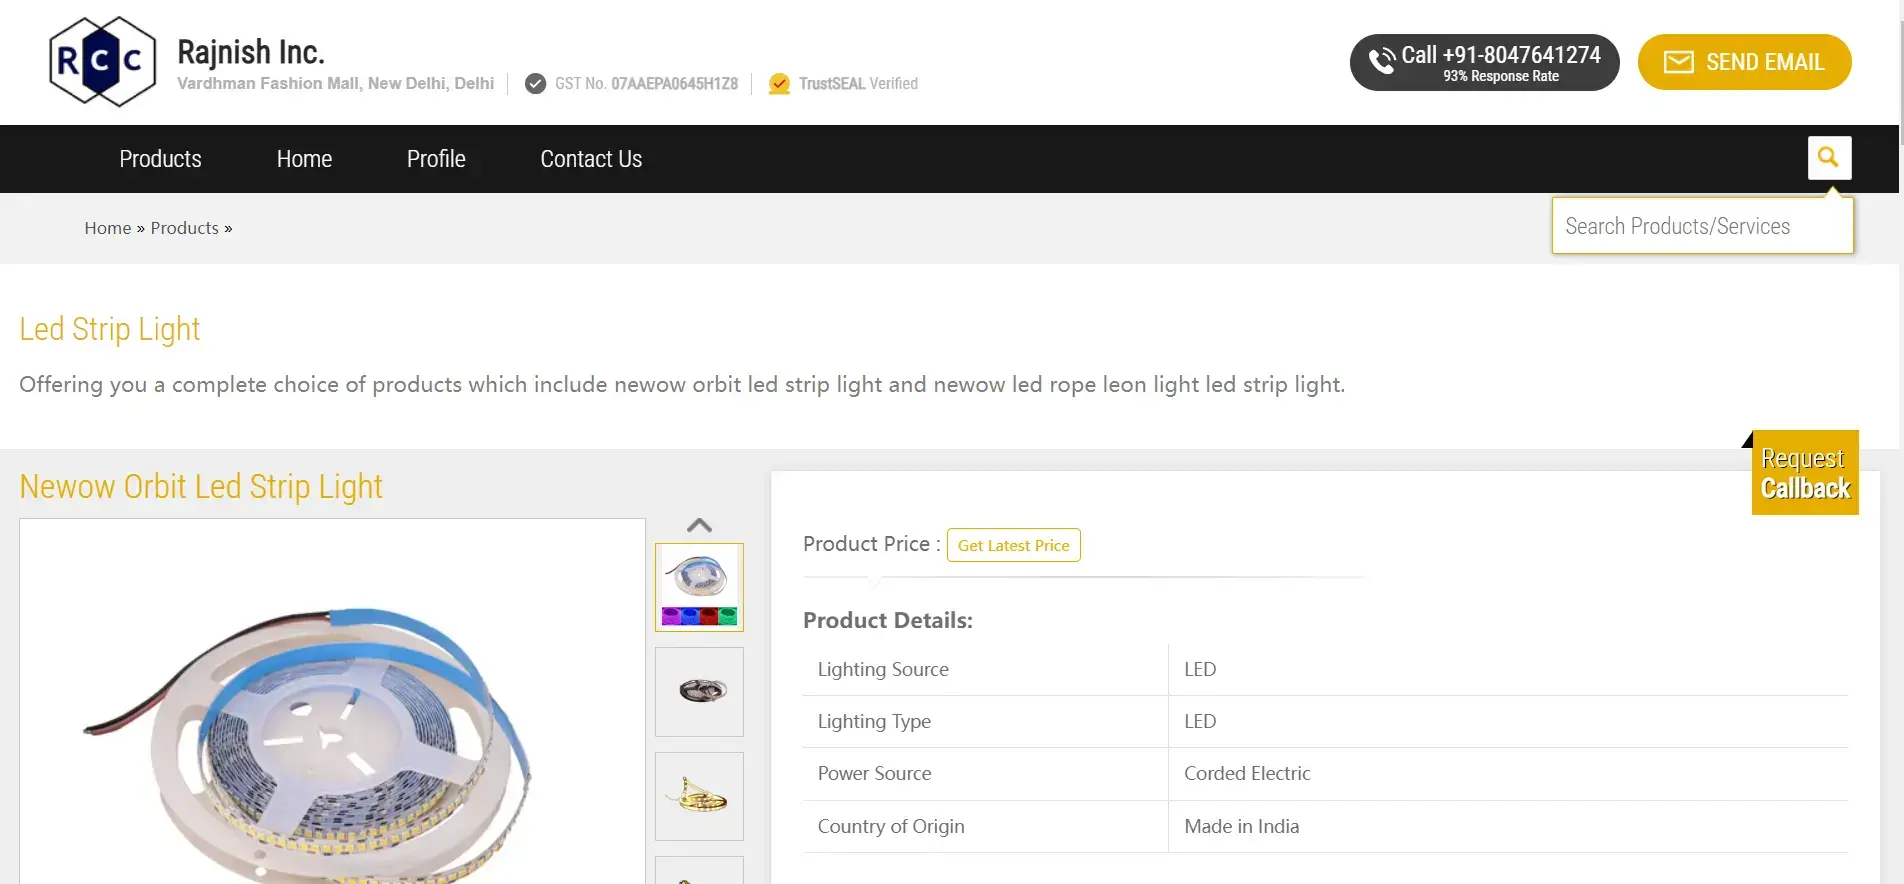Open the Products menu
This screenshot has height=884, width=1904.
(x=160, y=159)
